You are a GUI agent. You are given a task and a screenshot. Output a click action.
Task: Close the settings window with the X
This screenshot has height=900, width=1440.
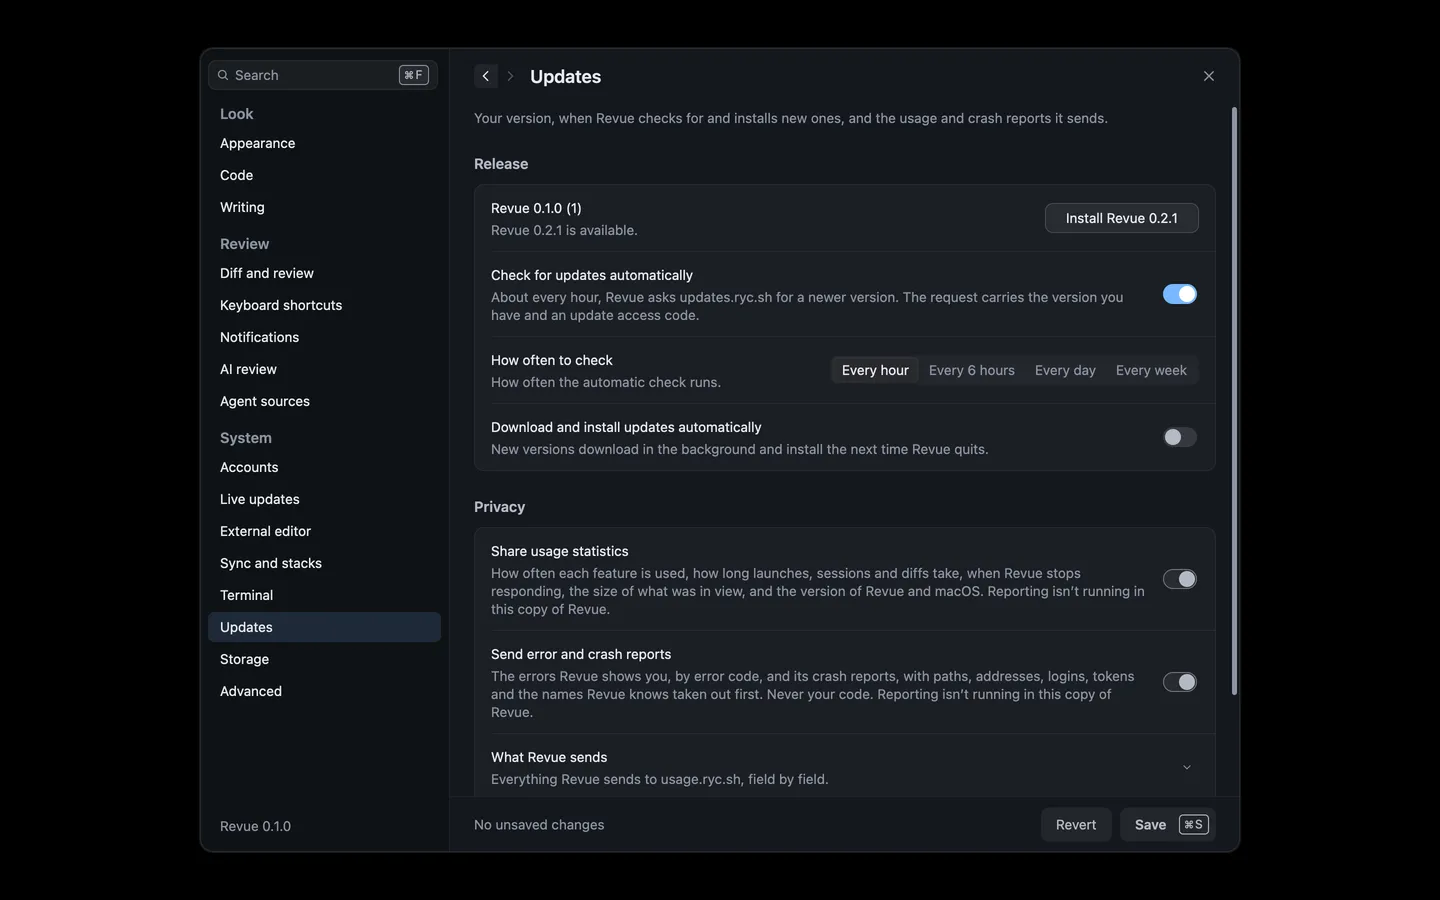[x=1208, y=76]
